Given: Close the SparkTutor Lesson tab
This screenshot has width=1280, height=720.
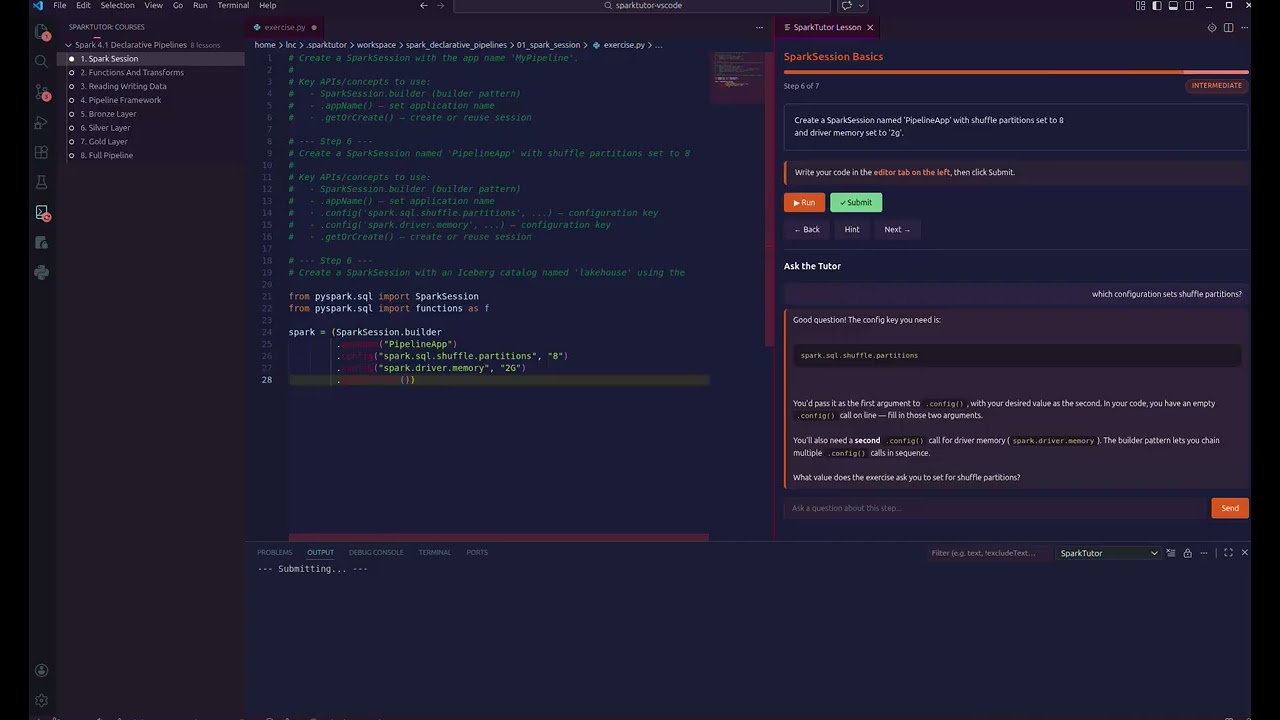Looking at the screenshot, I should point(870,27).
